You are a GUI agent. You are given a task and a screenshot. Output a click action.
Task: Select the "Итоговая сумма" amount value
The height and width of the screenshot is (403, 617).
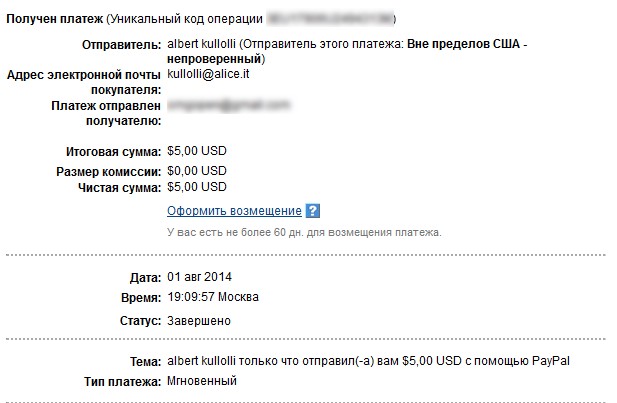(197, 151)
